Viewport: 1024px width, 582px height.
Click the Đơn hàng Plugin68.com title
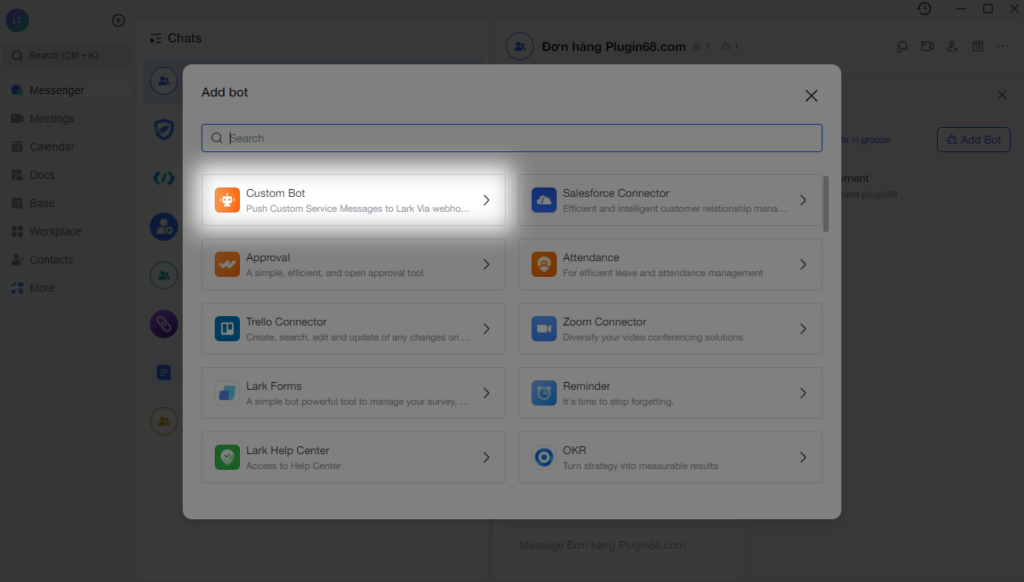[614, 47]
